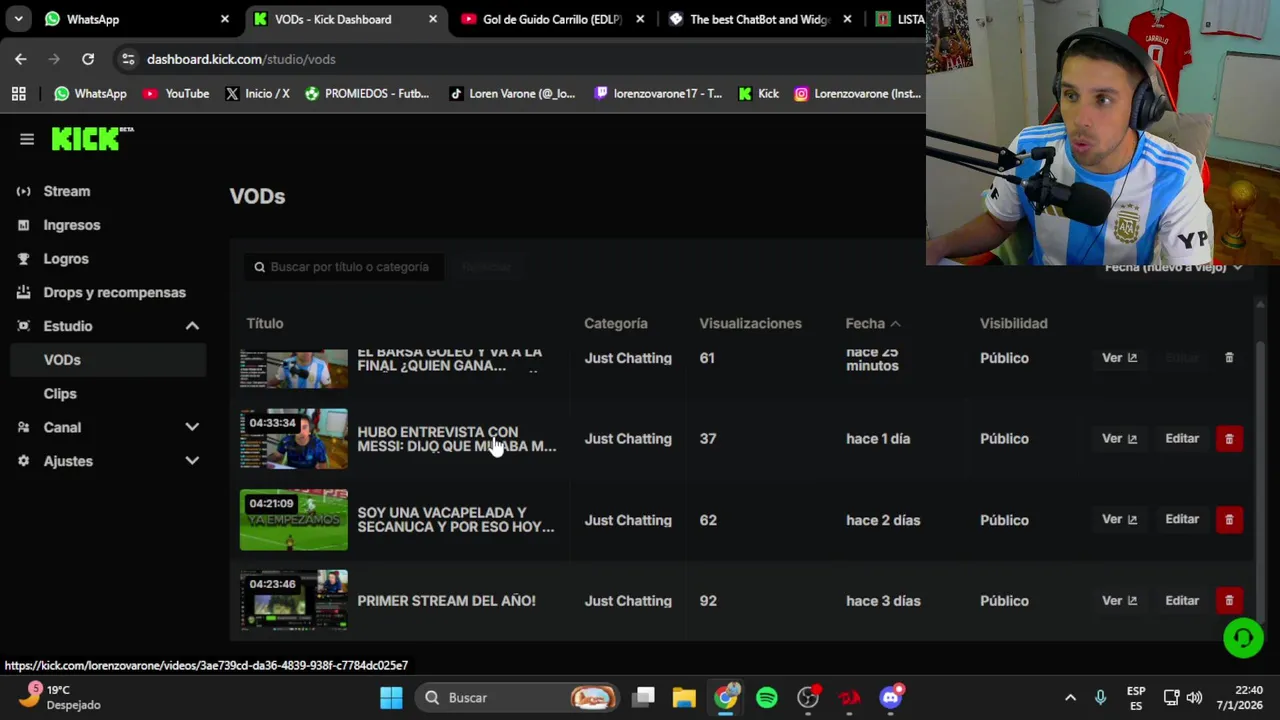Show hidden tray icons chevron
The width and height of the screenshot is (1280, 720).
pos(1070,697)
